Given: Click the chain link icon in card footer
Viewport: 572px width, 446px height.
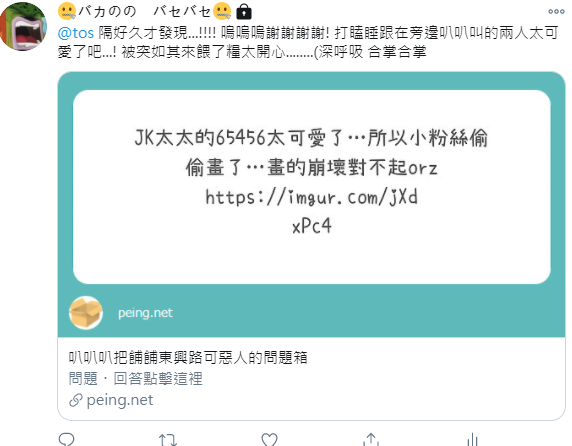Looking at the screenshot, I should [x=76, y=400].
